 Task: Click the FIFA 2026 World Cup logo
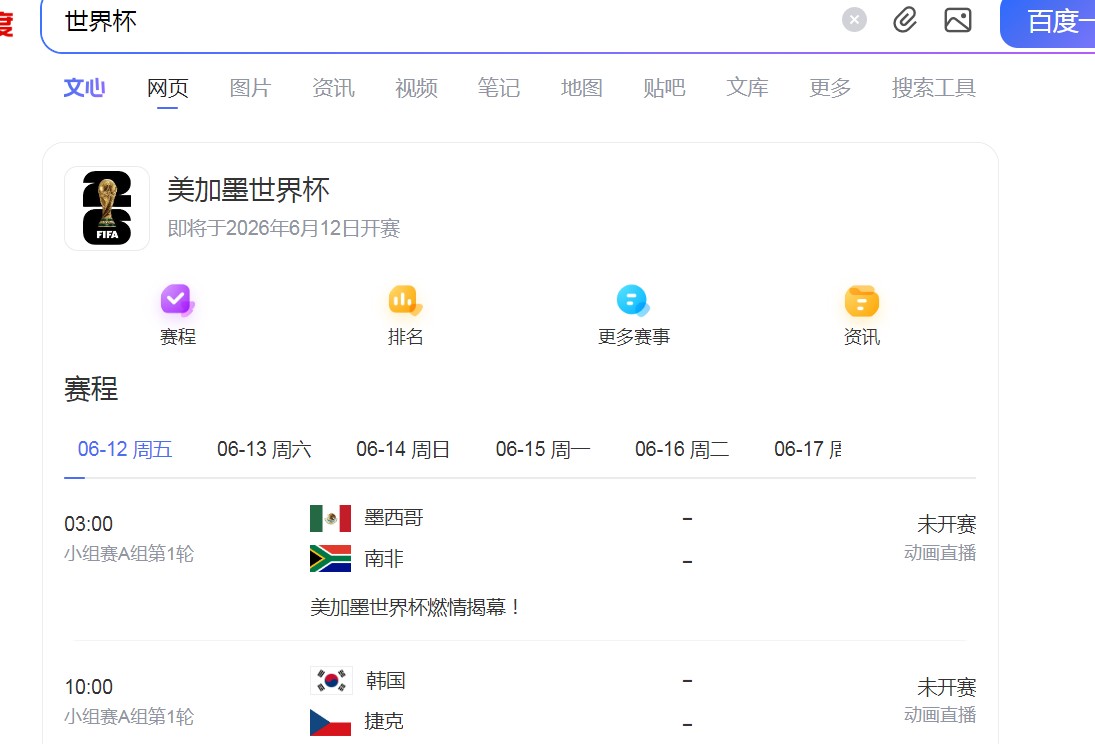(x=107, y=208)
